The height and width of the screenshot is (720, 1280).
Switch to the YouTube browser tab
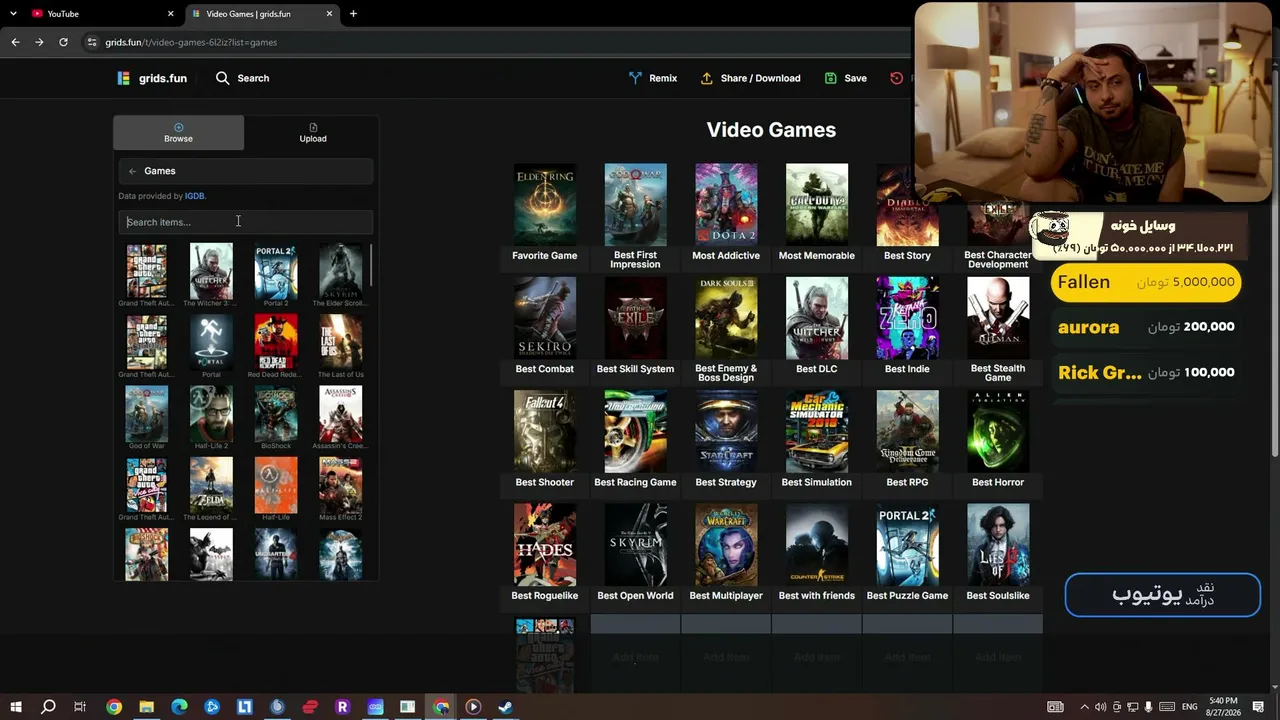tap(102, 14)
